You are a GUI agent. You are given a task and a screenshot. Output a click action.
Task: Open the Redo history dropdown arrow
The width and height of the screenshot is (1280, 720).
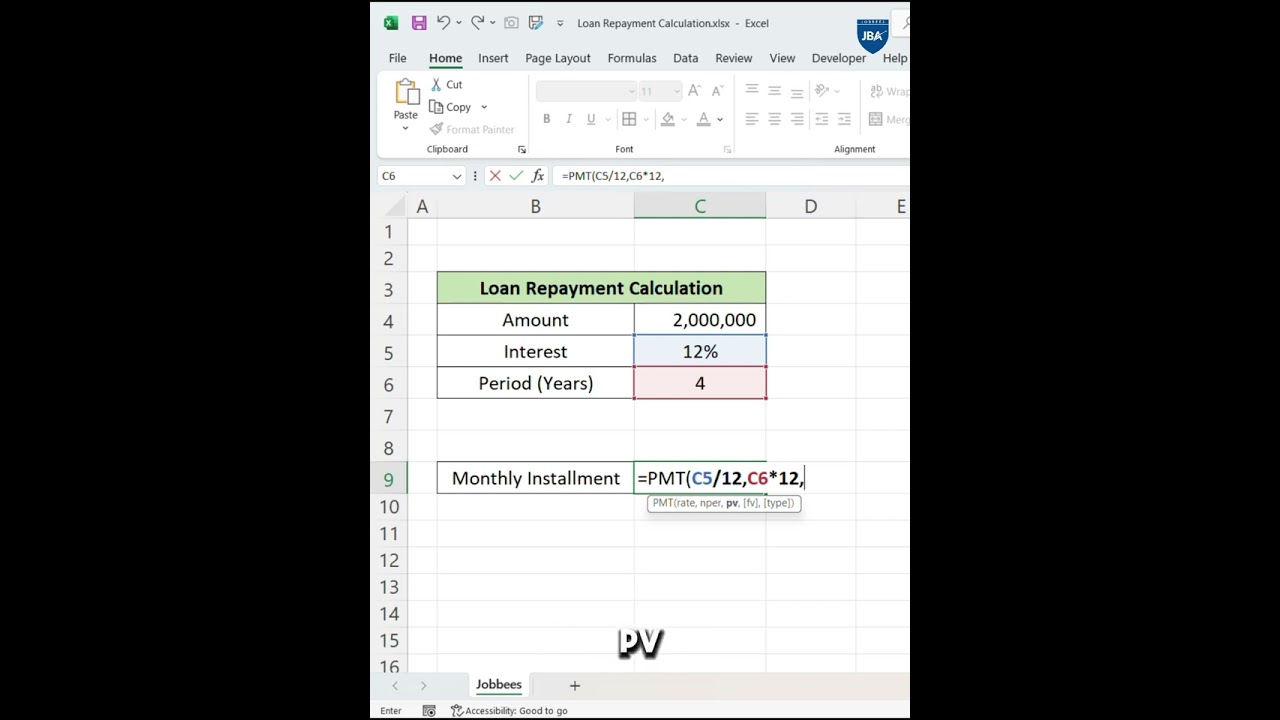[x=493, y=23]
